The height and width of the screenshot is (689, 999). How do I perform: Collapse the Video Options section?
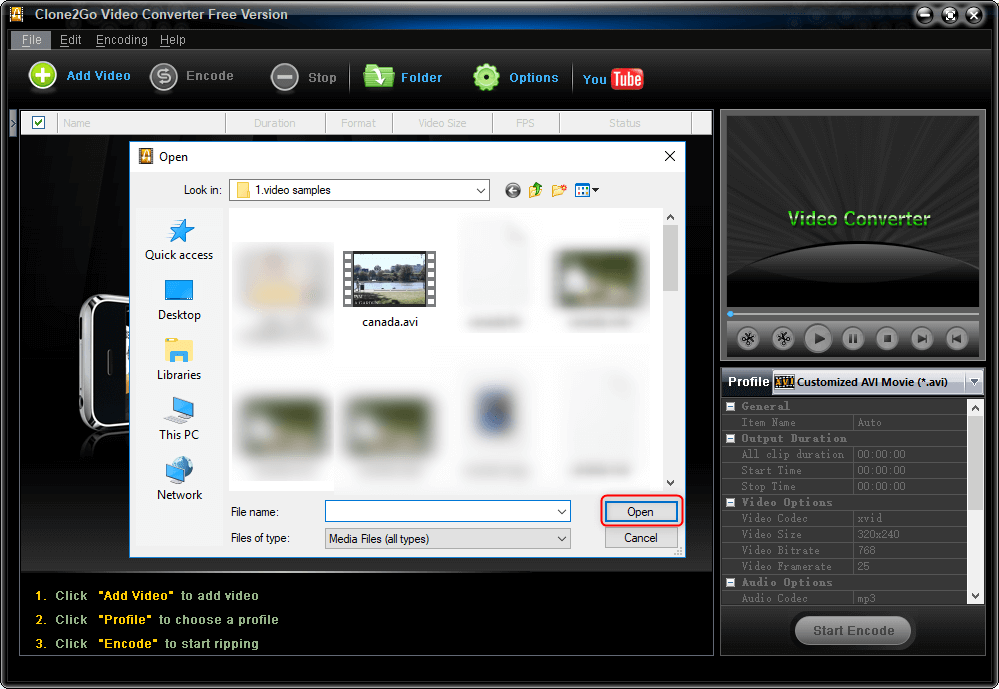click(731, 502)
